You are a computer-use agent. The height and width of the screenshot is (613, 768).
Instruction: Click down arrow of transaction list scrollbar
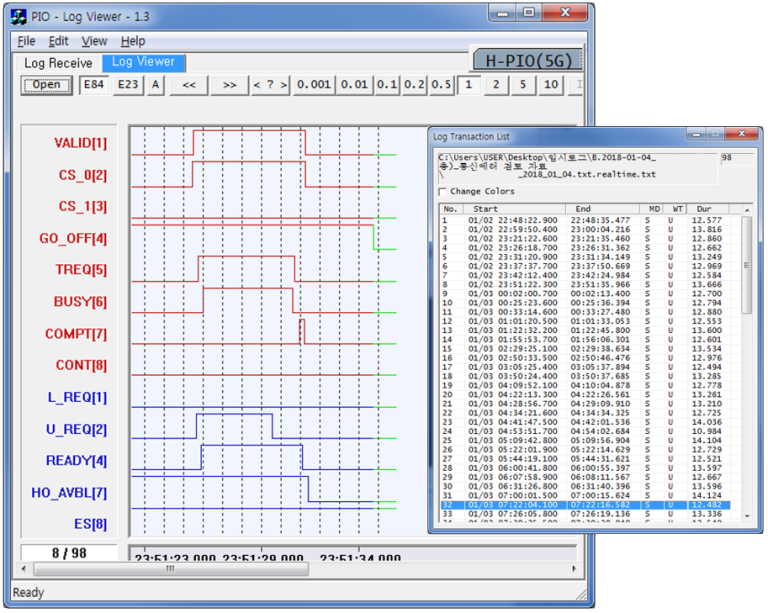pyautogui.click(x=747, y=518)
